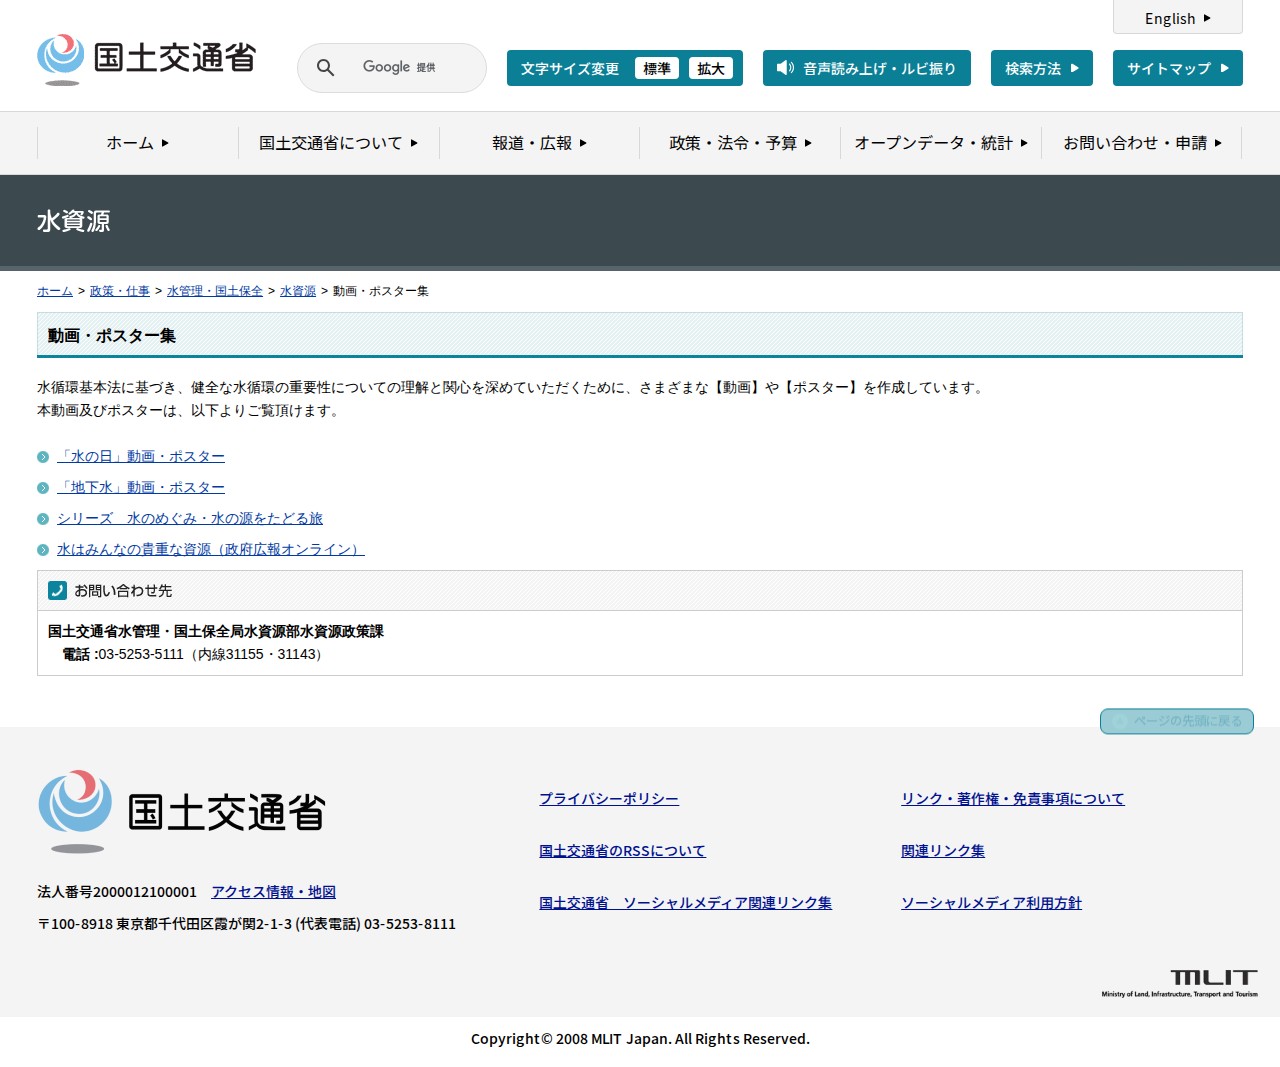The height and width of the screenshot is (1067, 1280).
Task: Open the シリーズ 水のめぐみ・水の源をたどる旅 link
Action: [x=190, y=518]
